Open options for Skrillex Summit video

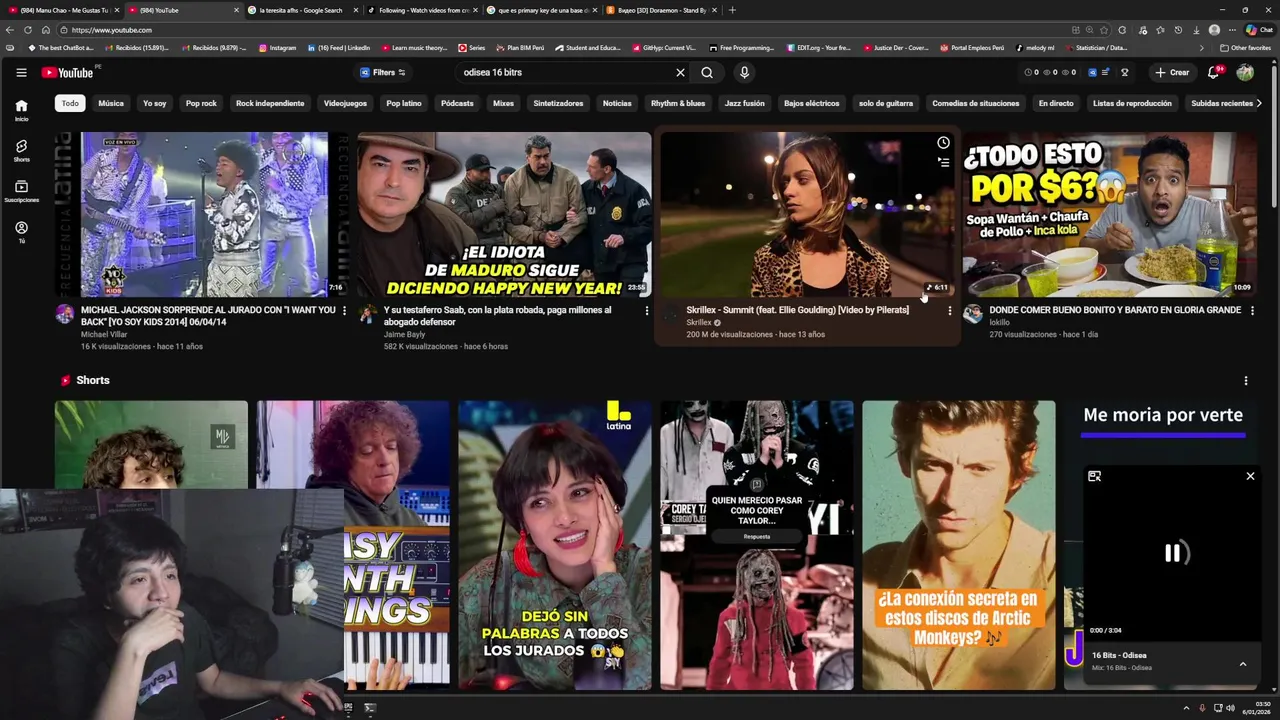950,311
